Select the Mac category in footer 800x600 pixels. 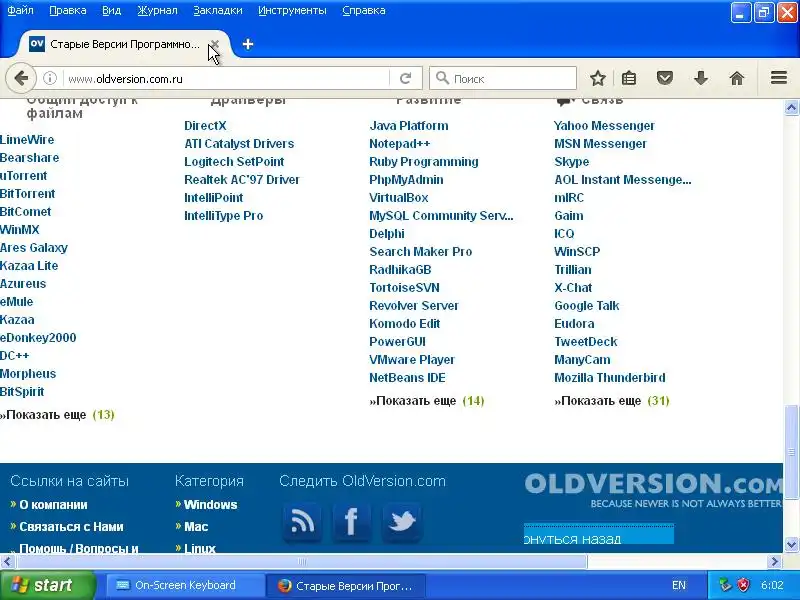click(x=196, y=527)
